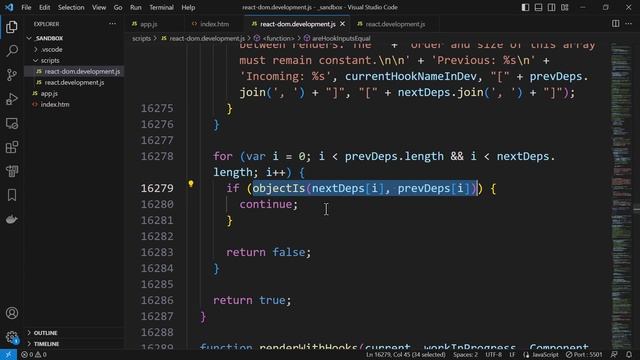Open the File menu

pyautogui.click(x=26, y=7)
